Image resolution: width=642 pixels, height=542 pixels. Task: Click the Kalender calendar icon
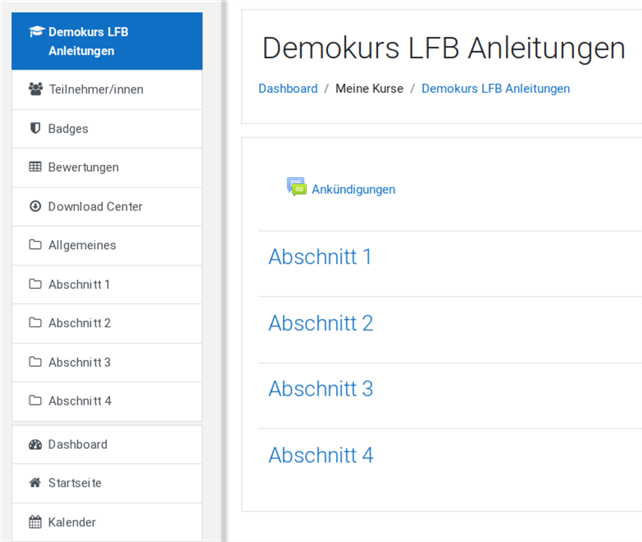point(36,522)
